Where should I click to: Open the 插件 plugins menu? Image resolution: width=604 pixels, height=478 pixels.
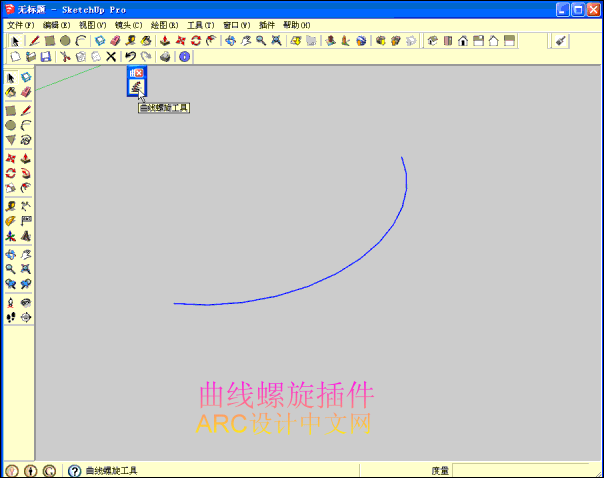coord(267,25)
